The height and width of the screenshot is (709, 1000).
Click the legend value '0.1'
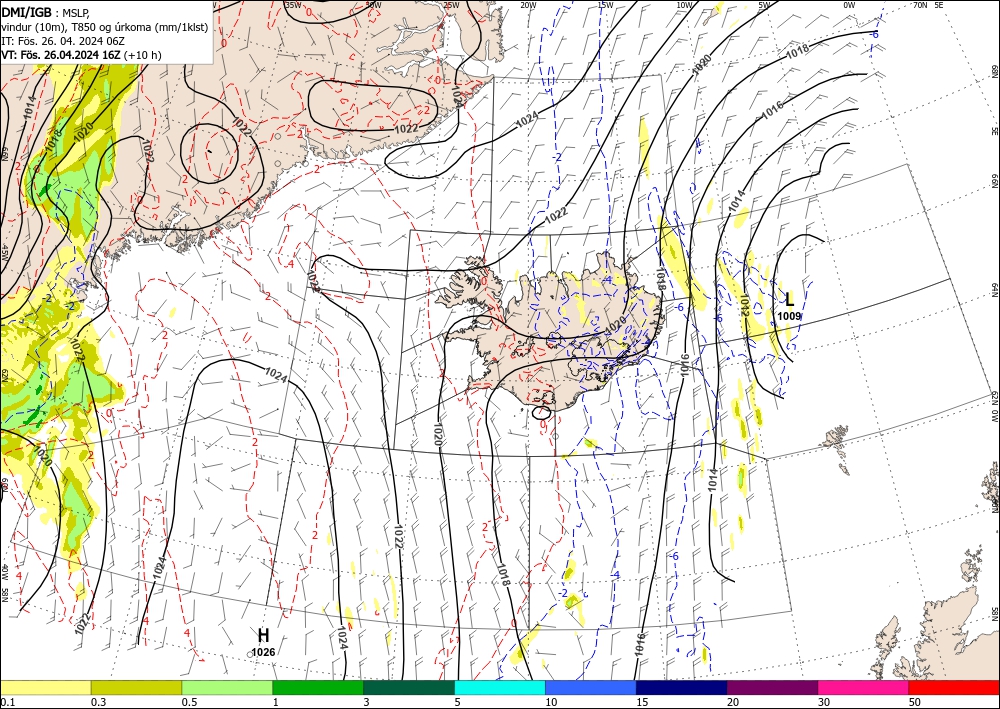coord(6,702)
